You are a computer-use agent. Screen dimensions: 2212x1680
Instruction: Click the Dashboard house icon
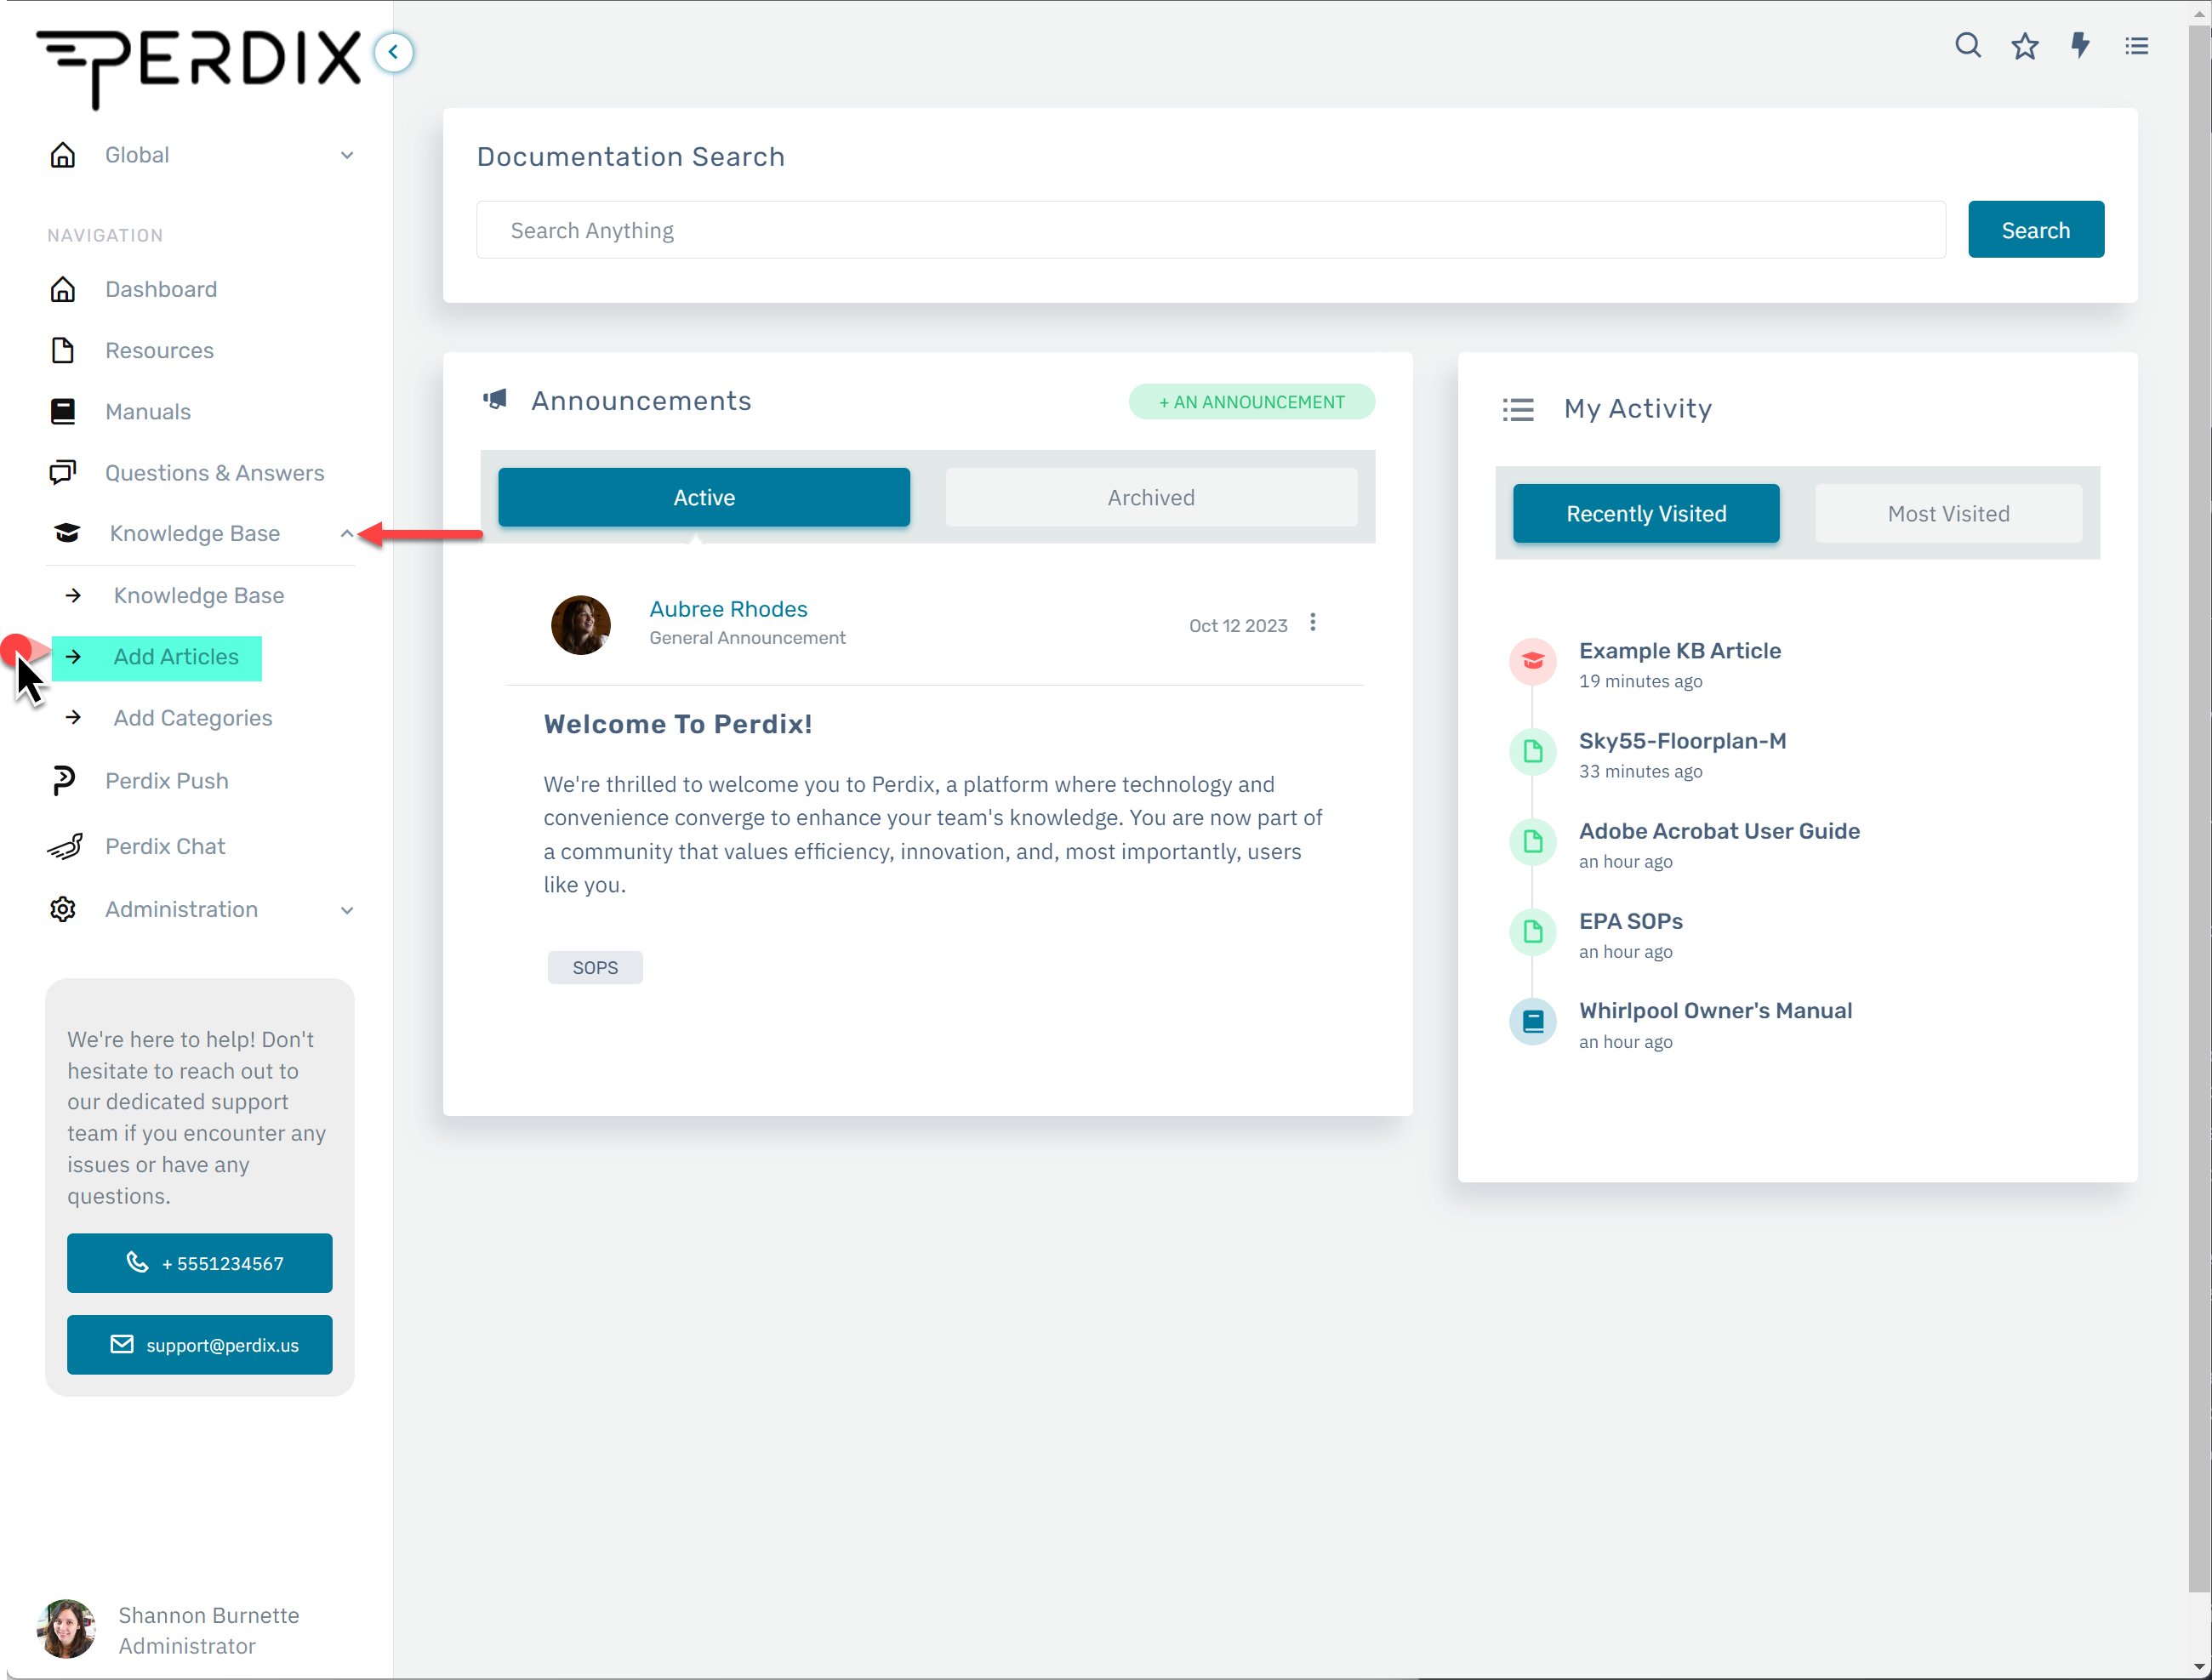pyautogui.click(x=63, y=289)
